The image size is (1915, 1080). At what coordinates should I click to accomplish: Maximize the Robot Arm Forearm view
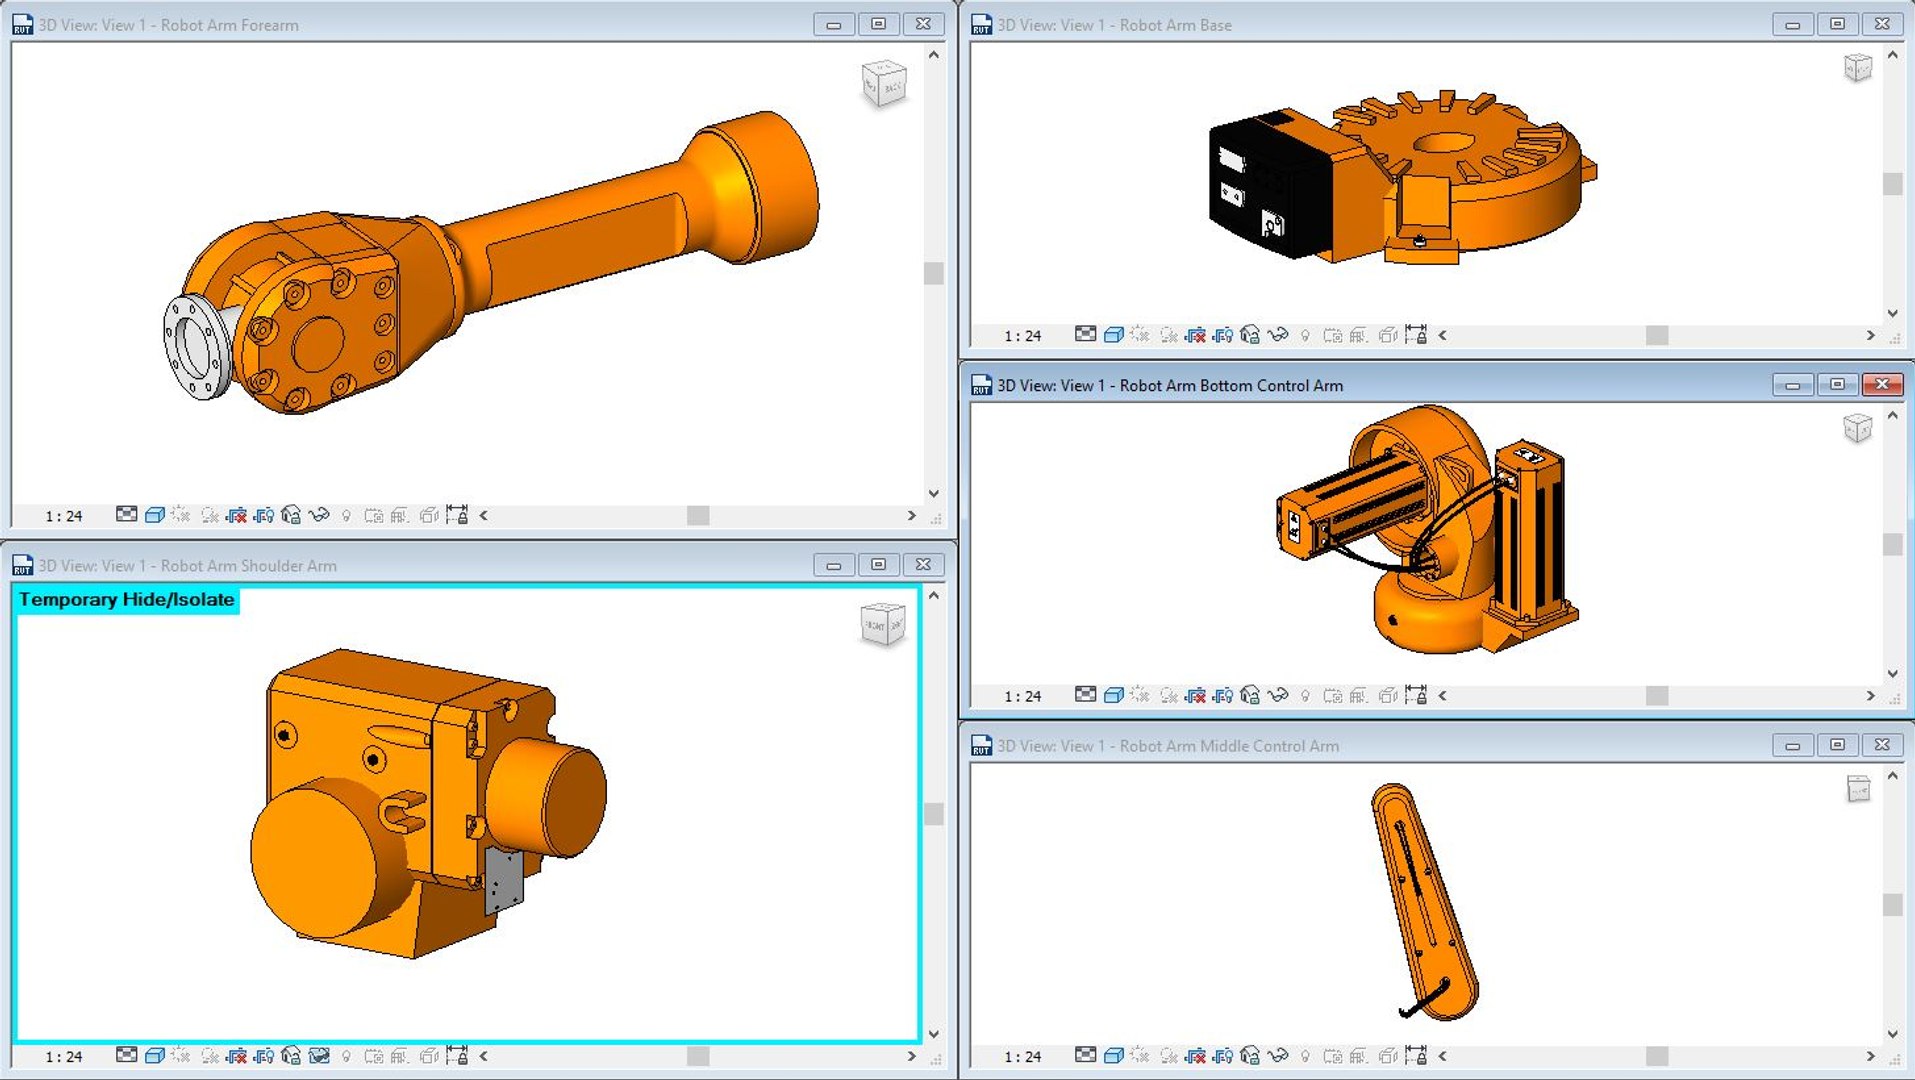pos(878,24)
